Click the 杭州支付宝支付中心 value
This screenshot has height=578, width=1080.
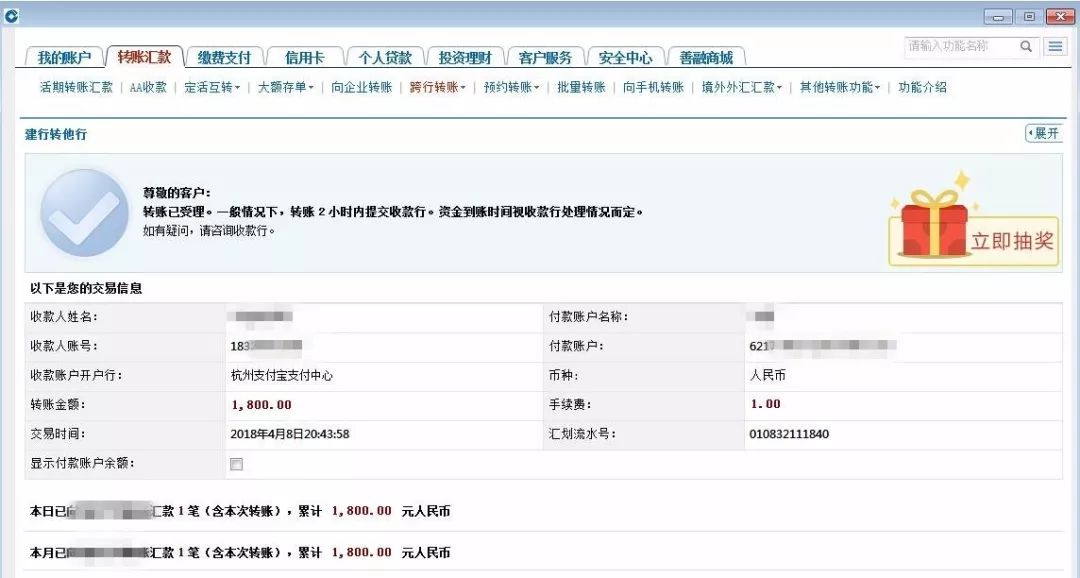(282, 375)
